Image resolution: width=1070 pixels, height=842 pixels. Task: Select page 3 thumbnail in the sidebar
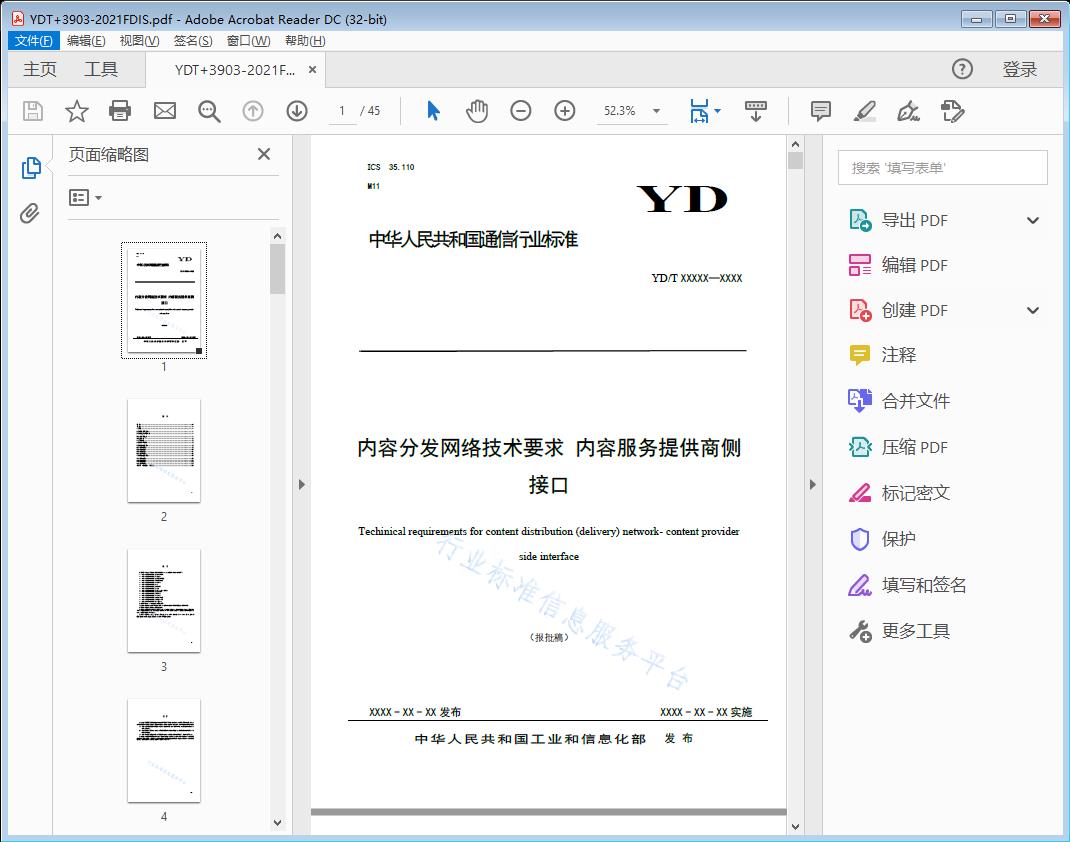tap(163, 601)
